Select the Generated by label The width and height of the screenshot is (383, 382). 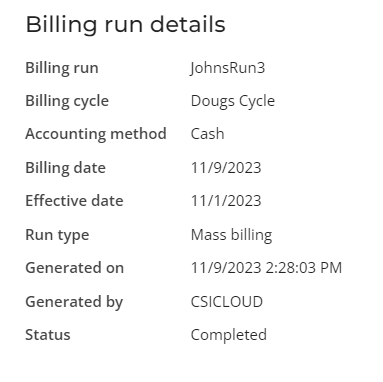[74, 302]
